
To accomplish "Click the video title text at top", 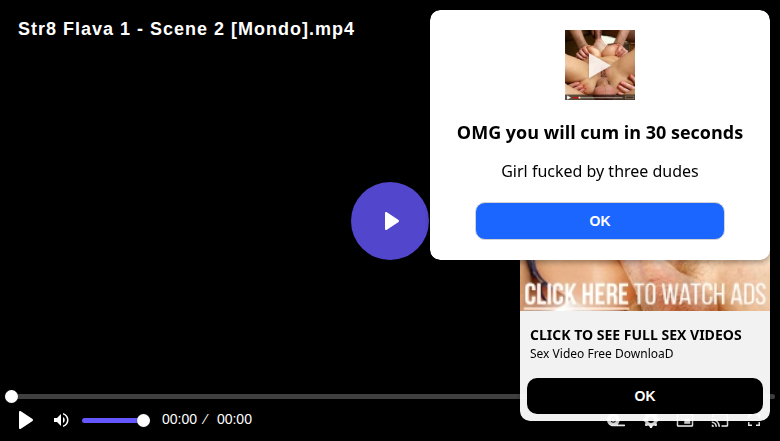I will tap(186, 29).
